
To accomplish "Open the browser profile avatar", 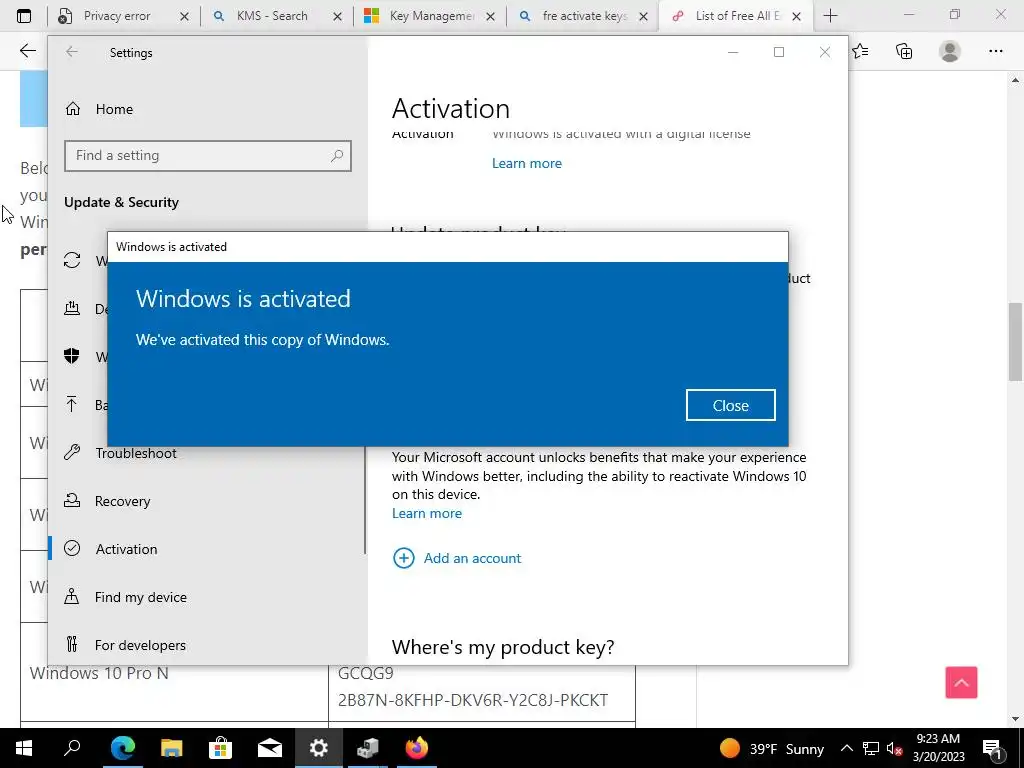I will [x=950, y=51].
